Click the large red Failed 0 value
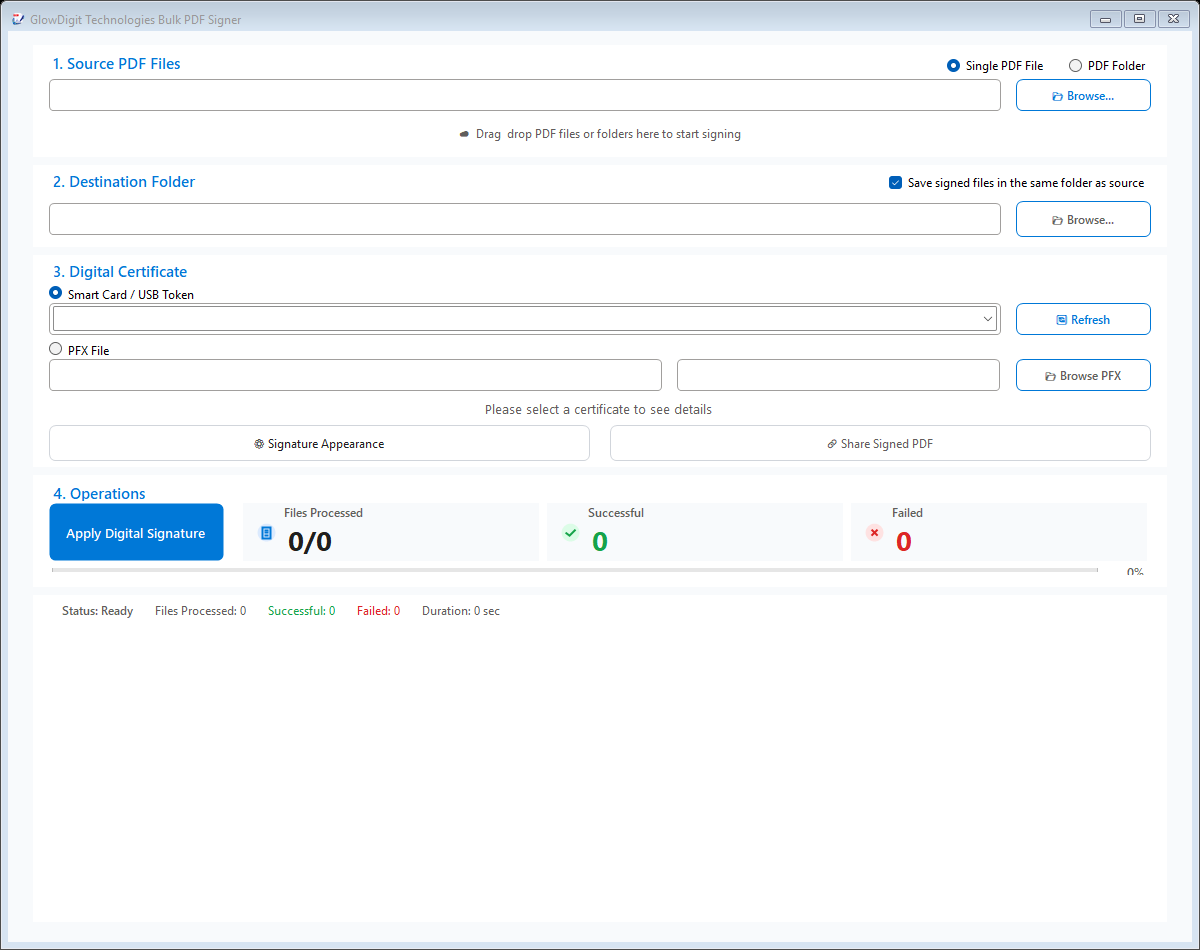Image resolution: width=1200 pixels, height=950 pixels. (x=903, y=542)
